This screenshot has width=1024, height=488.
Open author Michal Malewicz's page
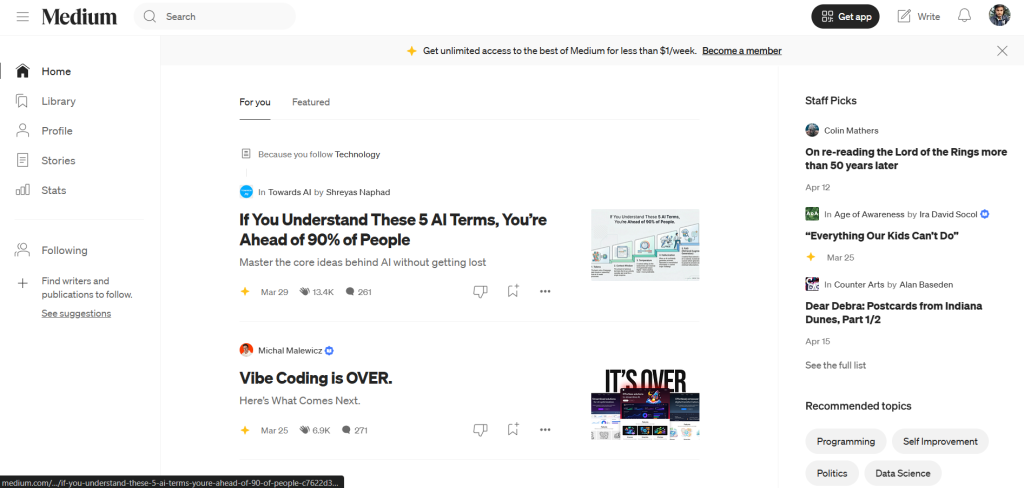click(290, 351)
